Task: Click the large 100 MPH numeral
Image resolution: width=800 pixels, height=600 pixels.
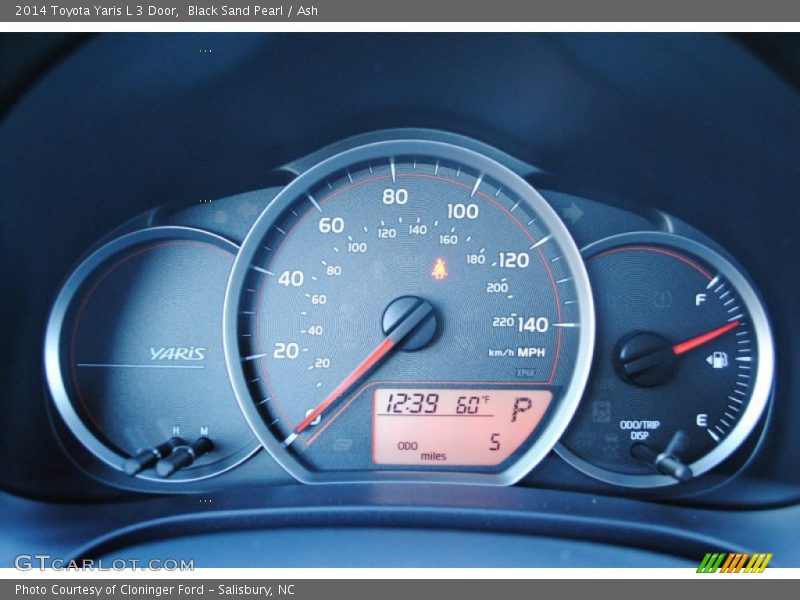Action: click(x=463, y=211)
